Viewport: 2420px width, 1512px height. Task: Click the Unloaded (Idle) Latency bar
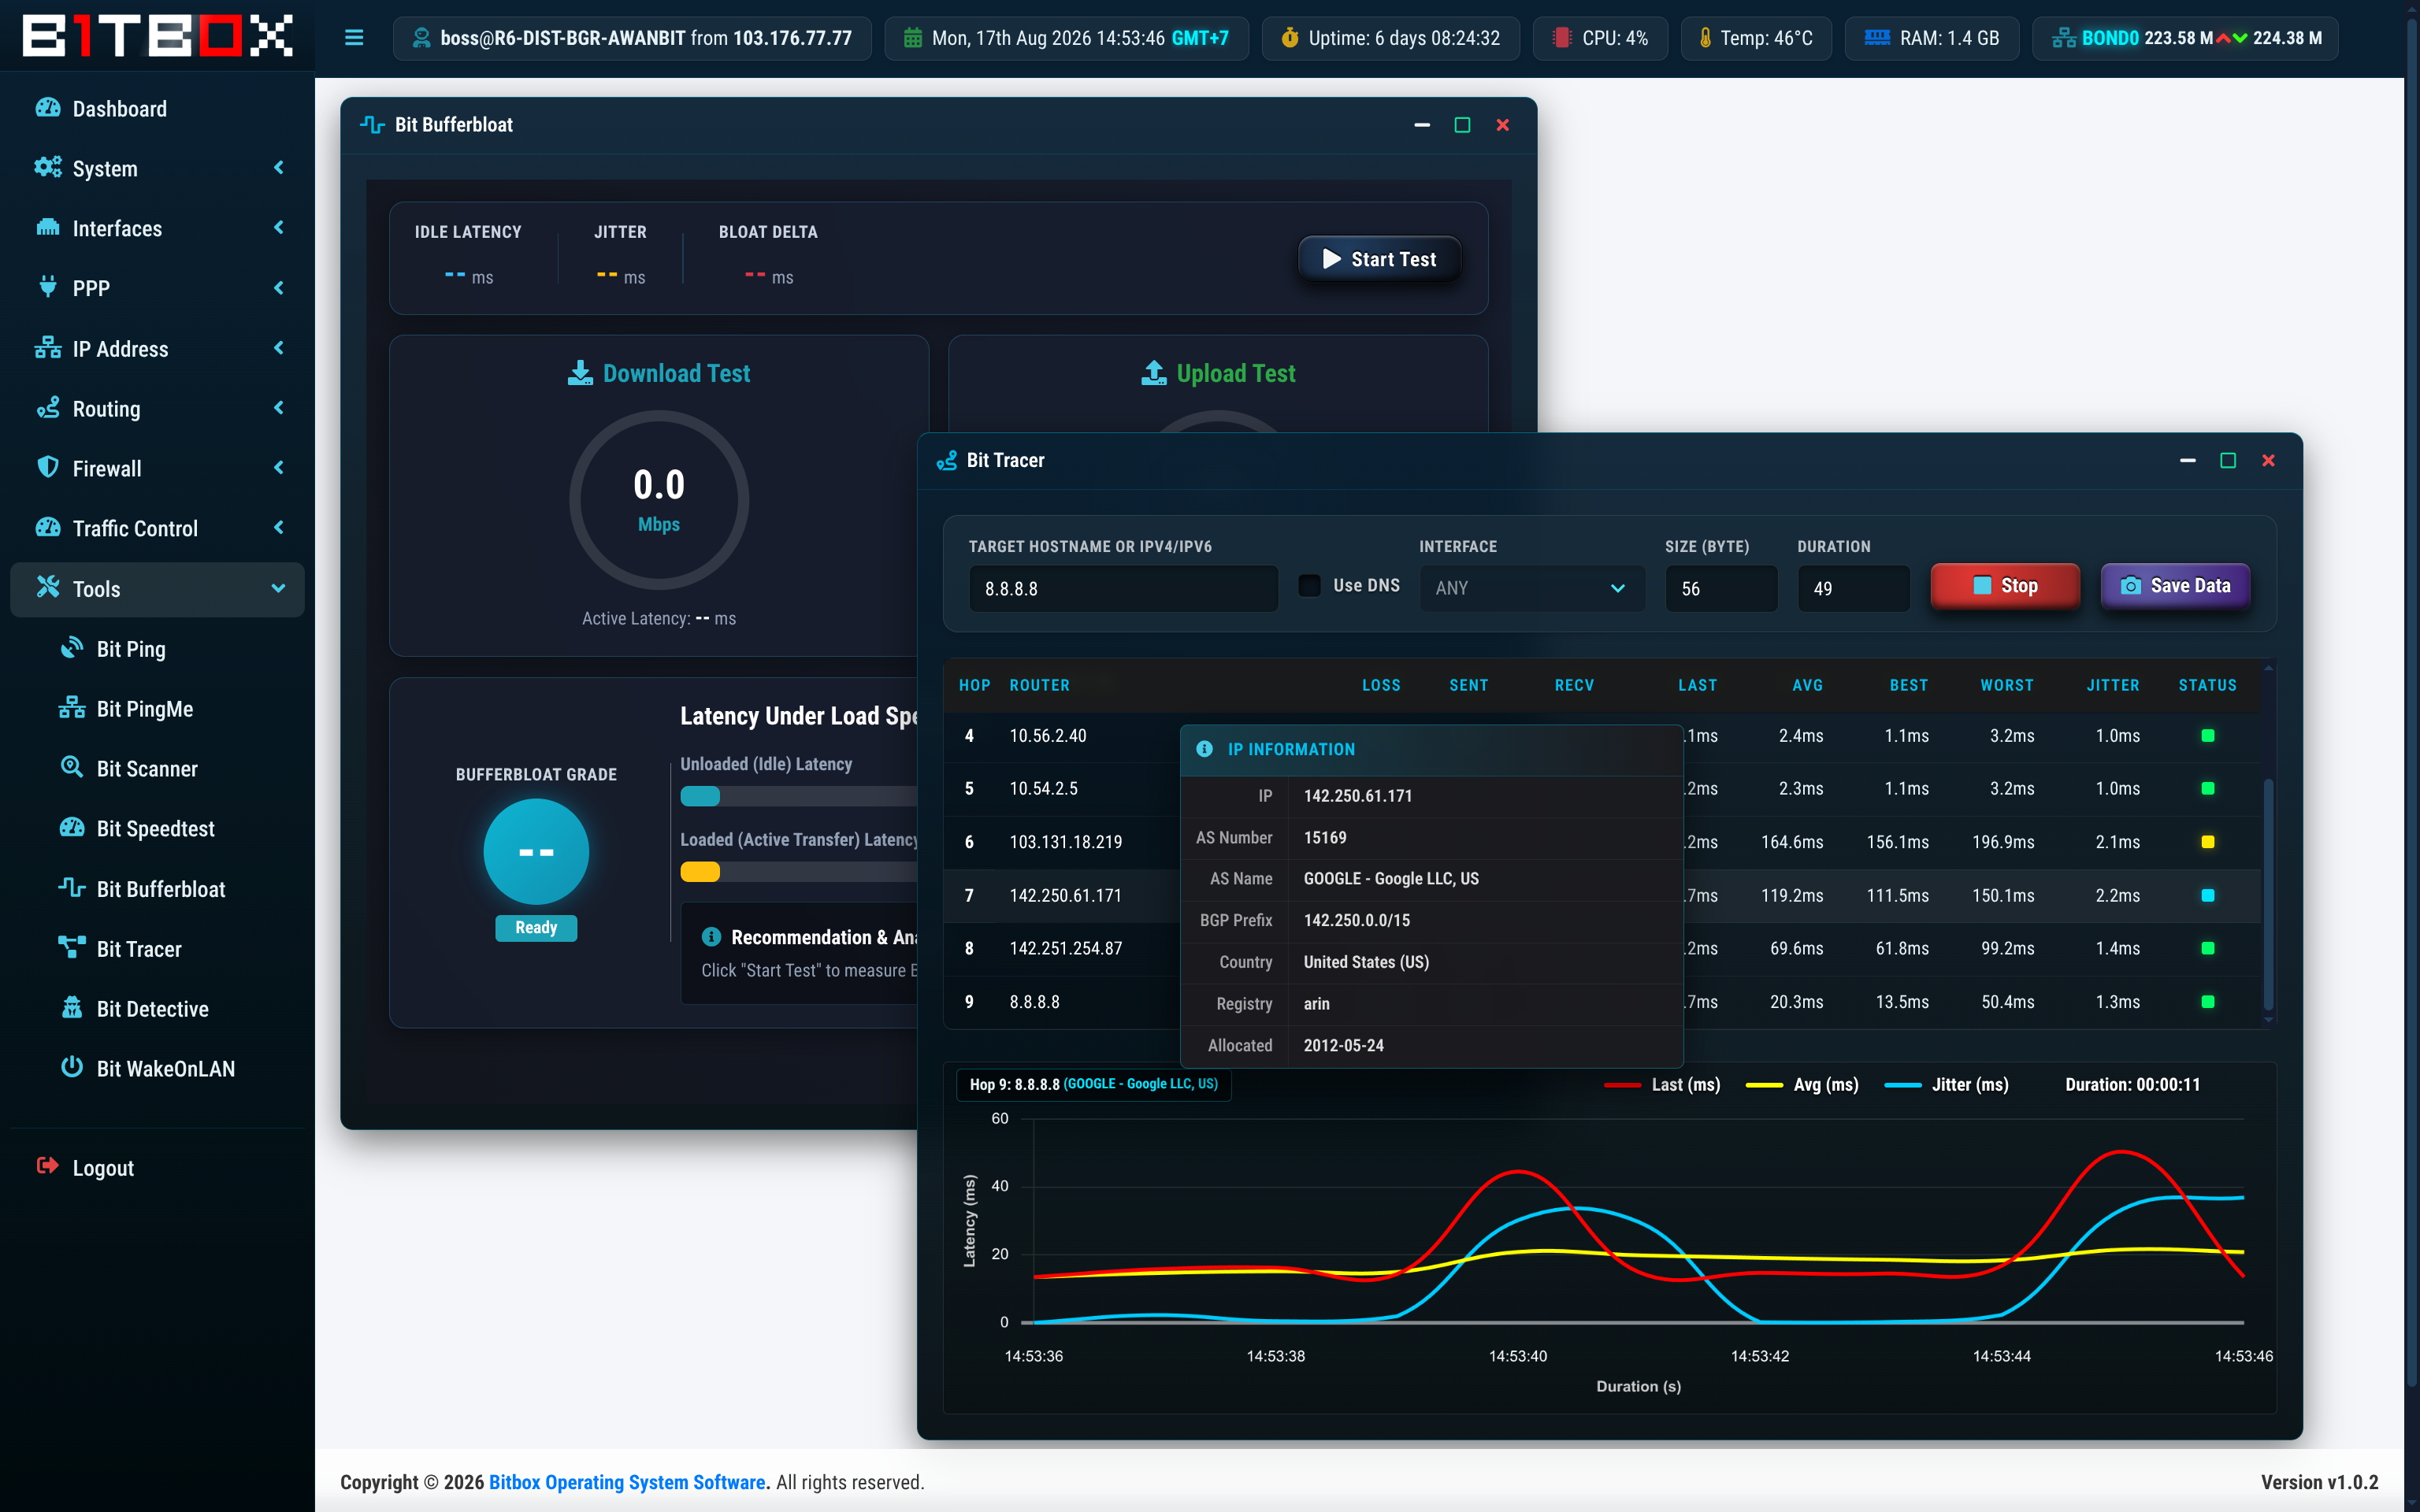798,796
